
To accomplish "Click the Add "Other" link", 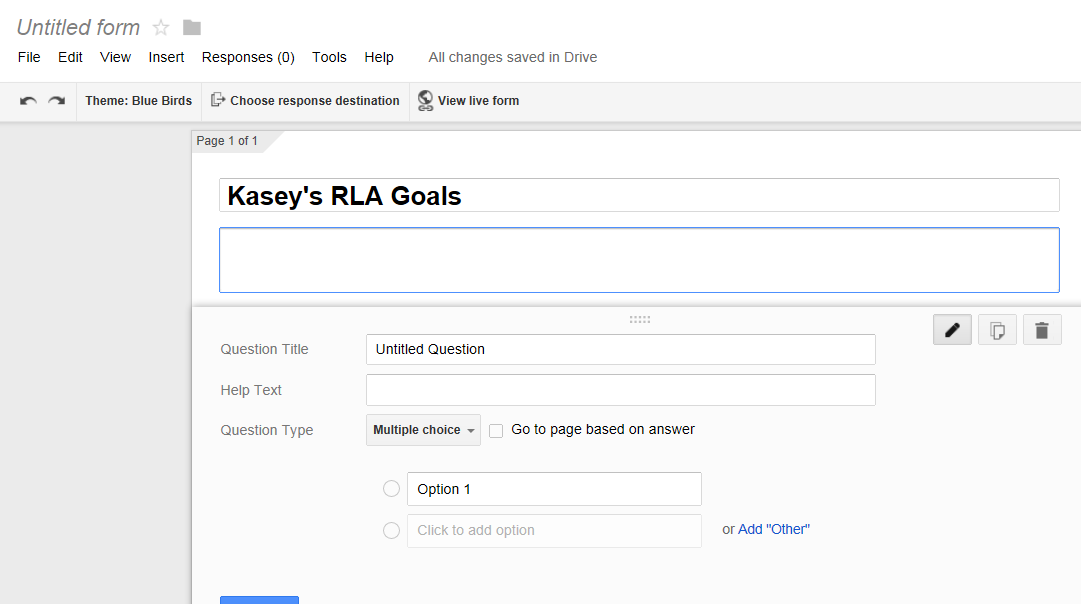I will tap(773, 528).
